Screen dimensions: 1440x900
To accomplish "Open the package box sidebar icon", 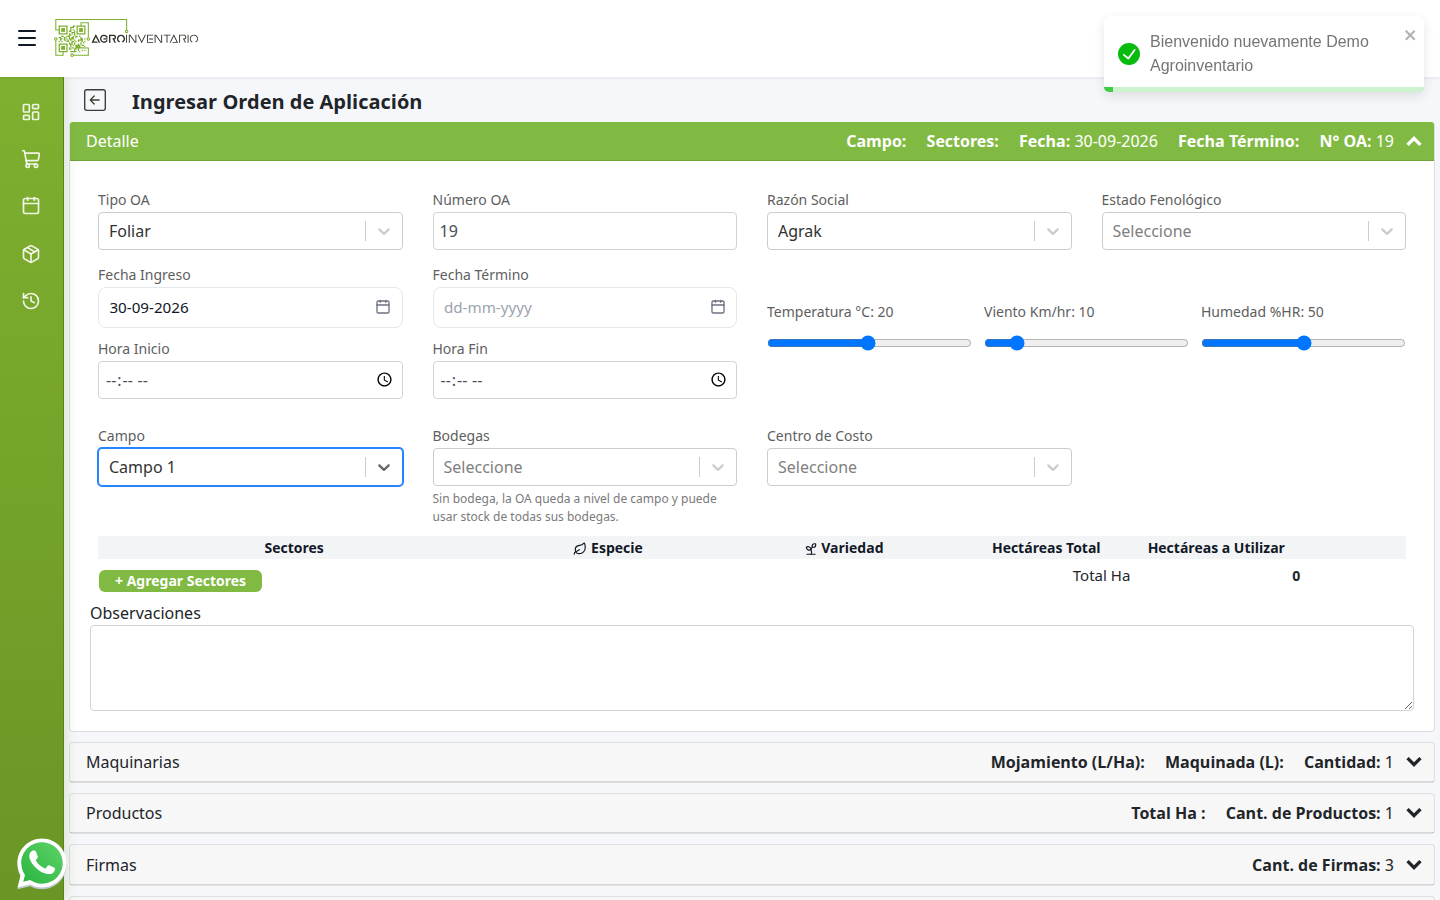I will pyautogui.click(x=31, y=254).
